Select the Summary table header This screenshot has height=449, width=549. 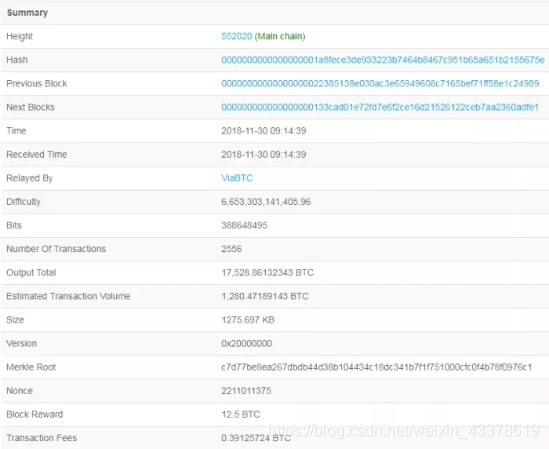(27, 13)
